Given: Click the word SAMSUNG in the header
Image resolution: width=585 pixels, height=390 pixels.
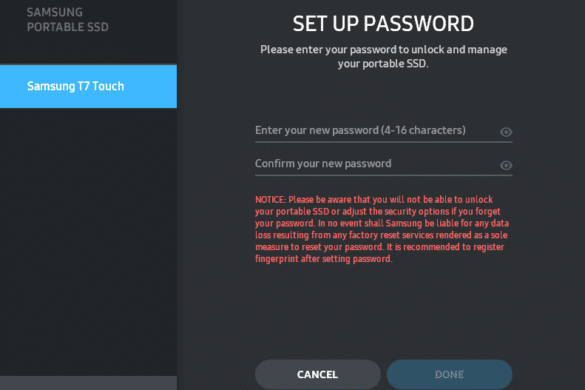Looking at the screenshot, I should point(55,12).
